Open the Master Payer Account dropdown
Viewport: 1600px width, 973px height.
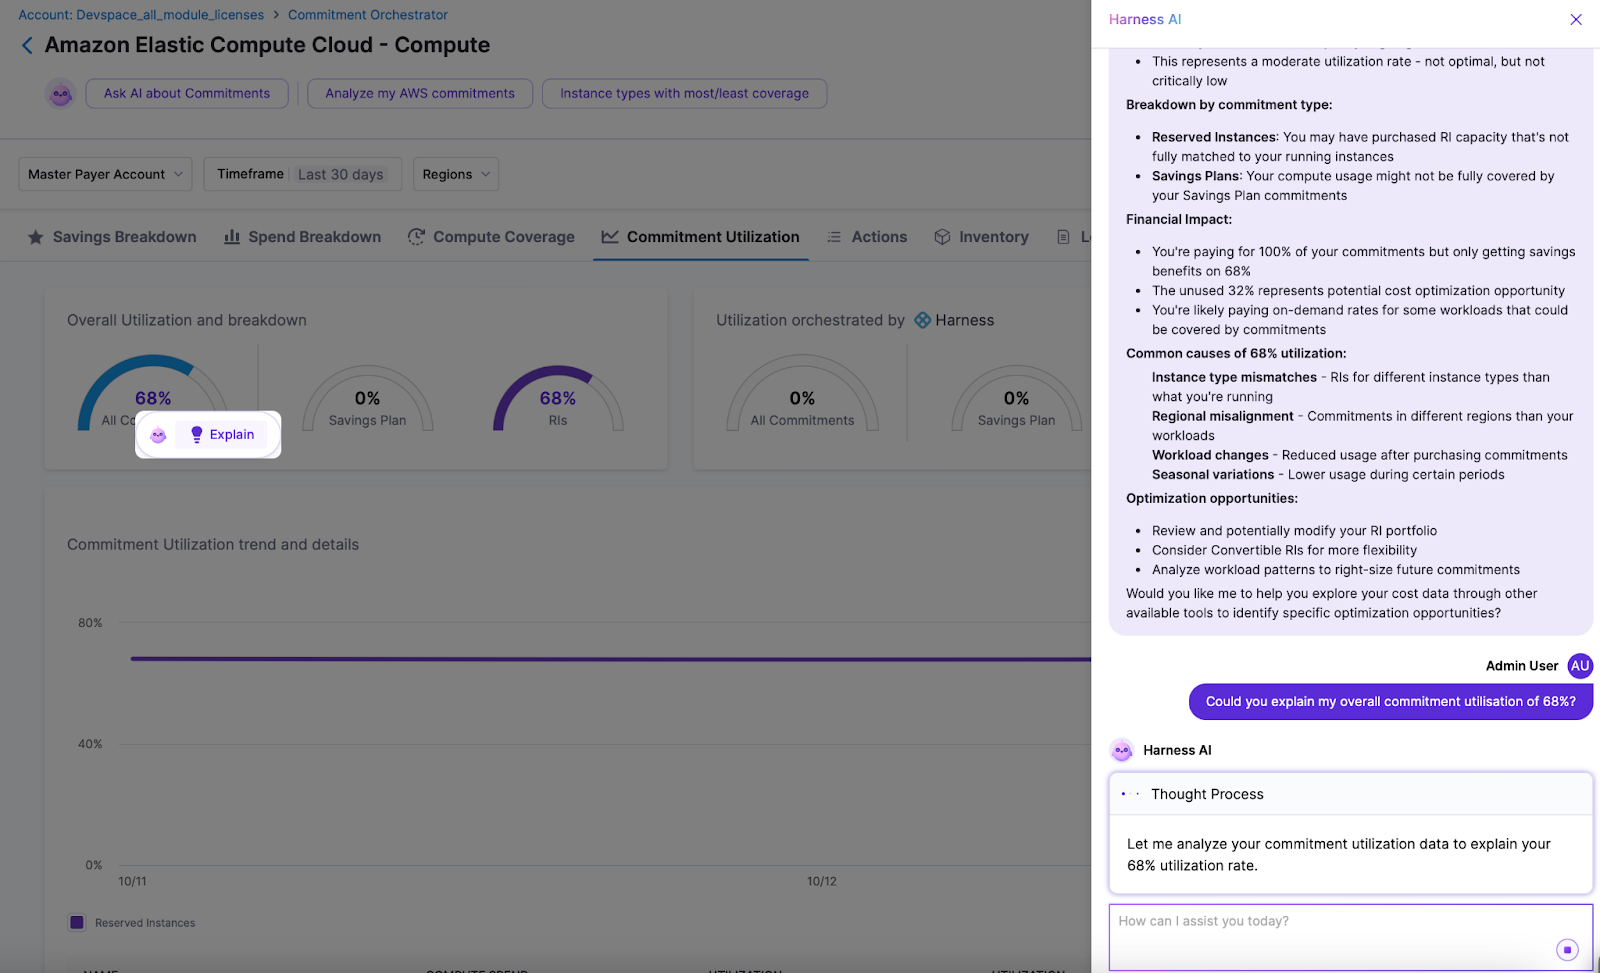105,174
